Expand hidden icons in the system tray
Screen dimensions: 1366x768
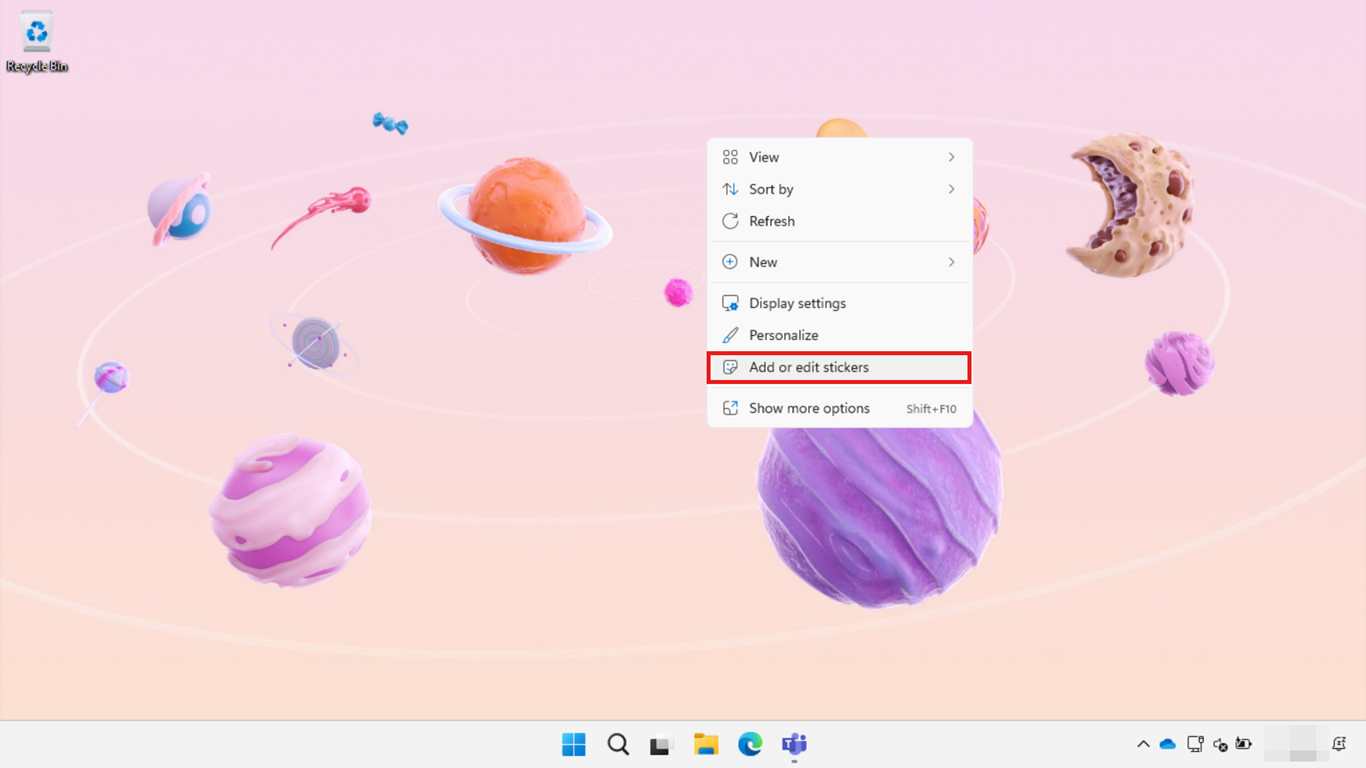point(1142,743)
